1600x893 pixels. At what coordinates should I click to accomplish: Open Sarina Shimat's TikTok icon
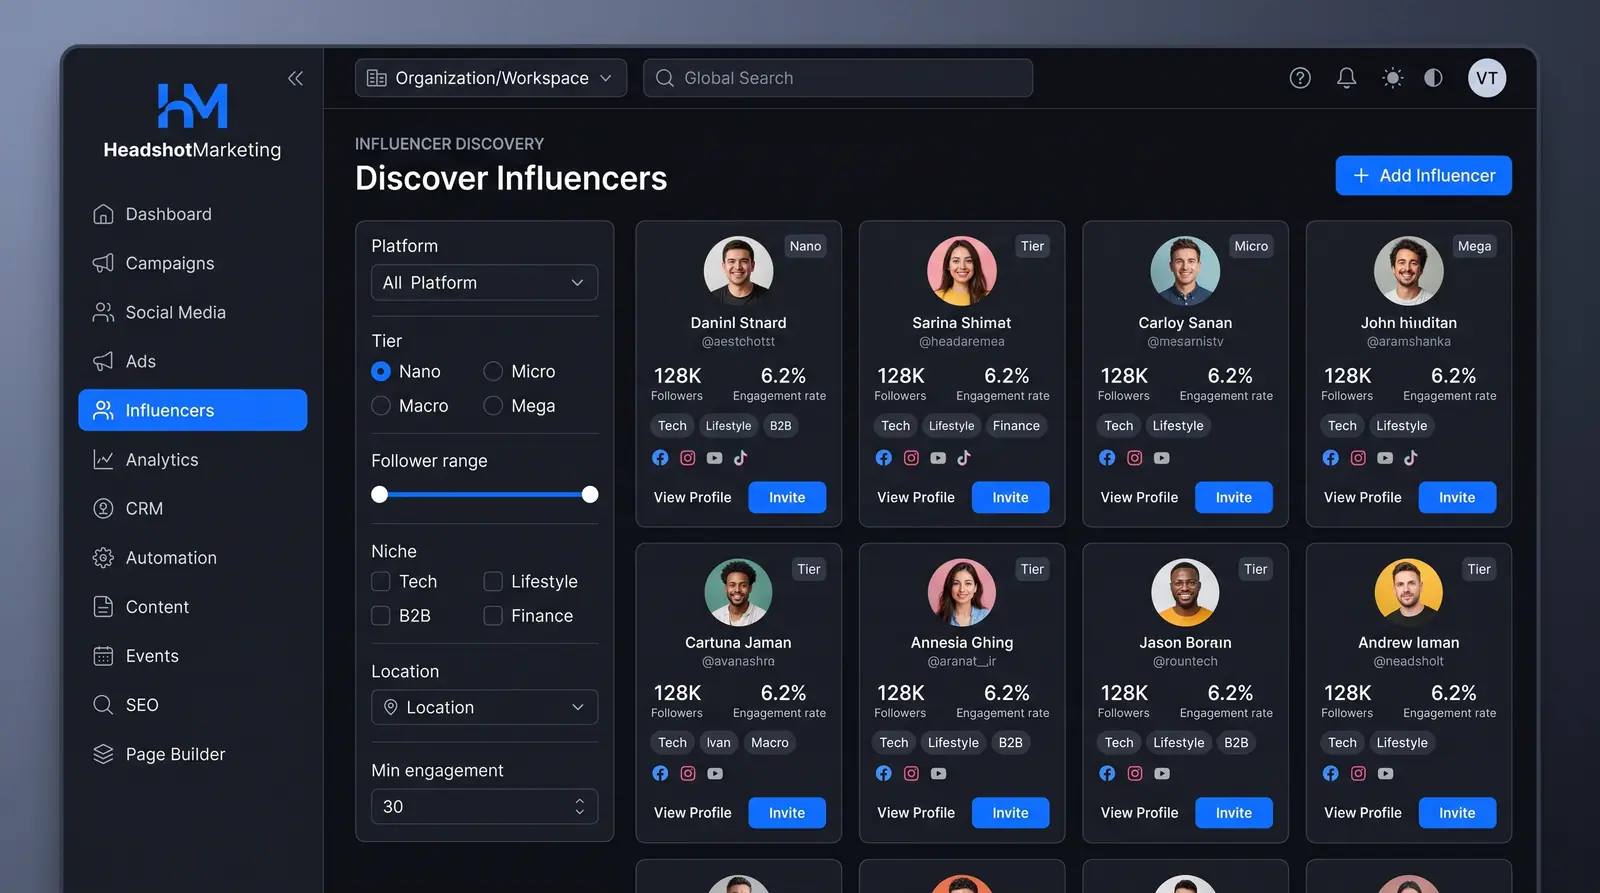click(964, 458)
